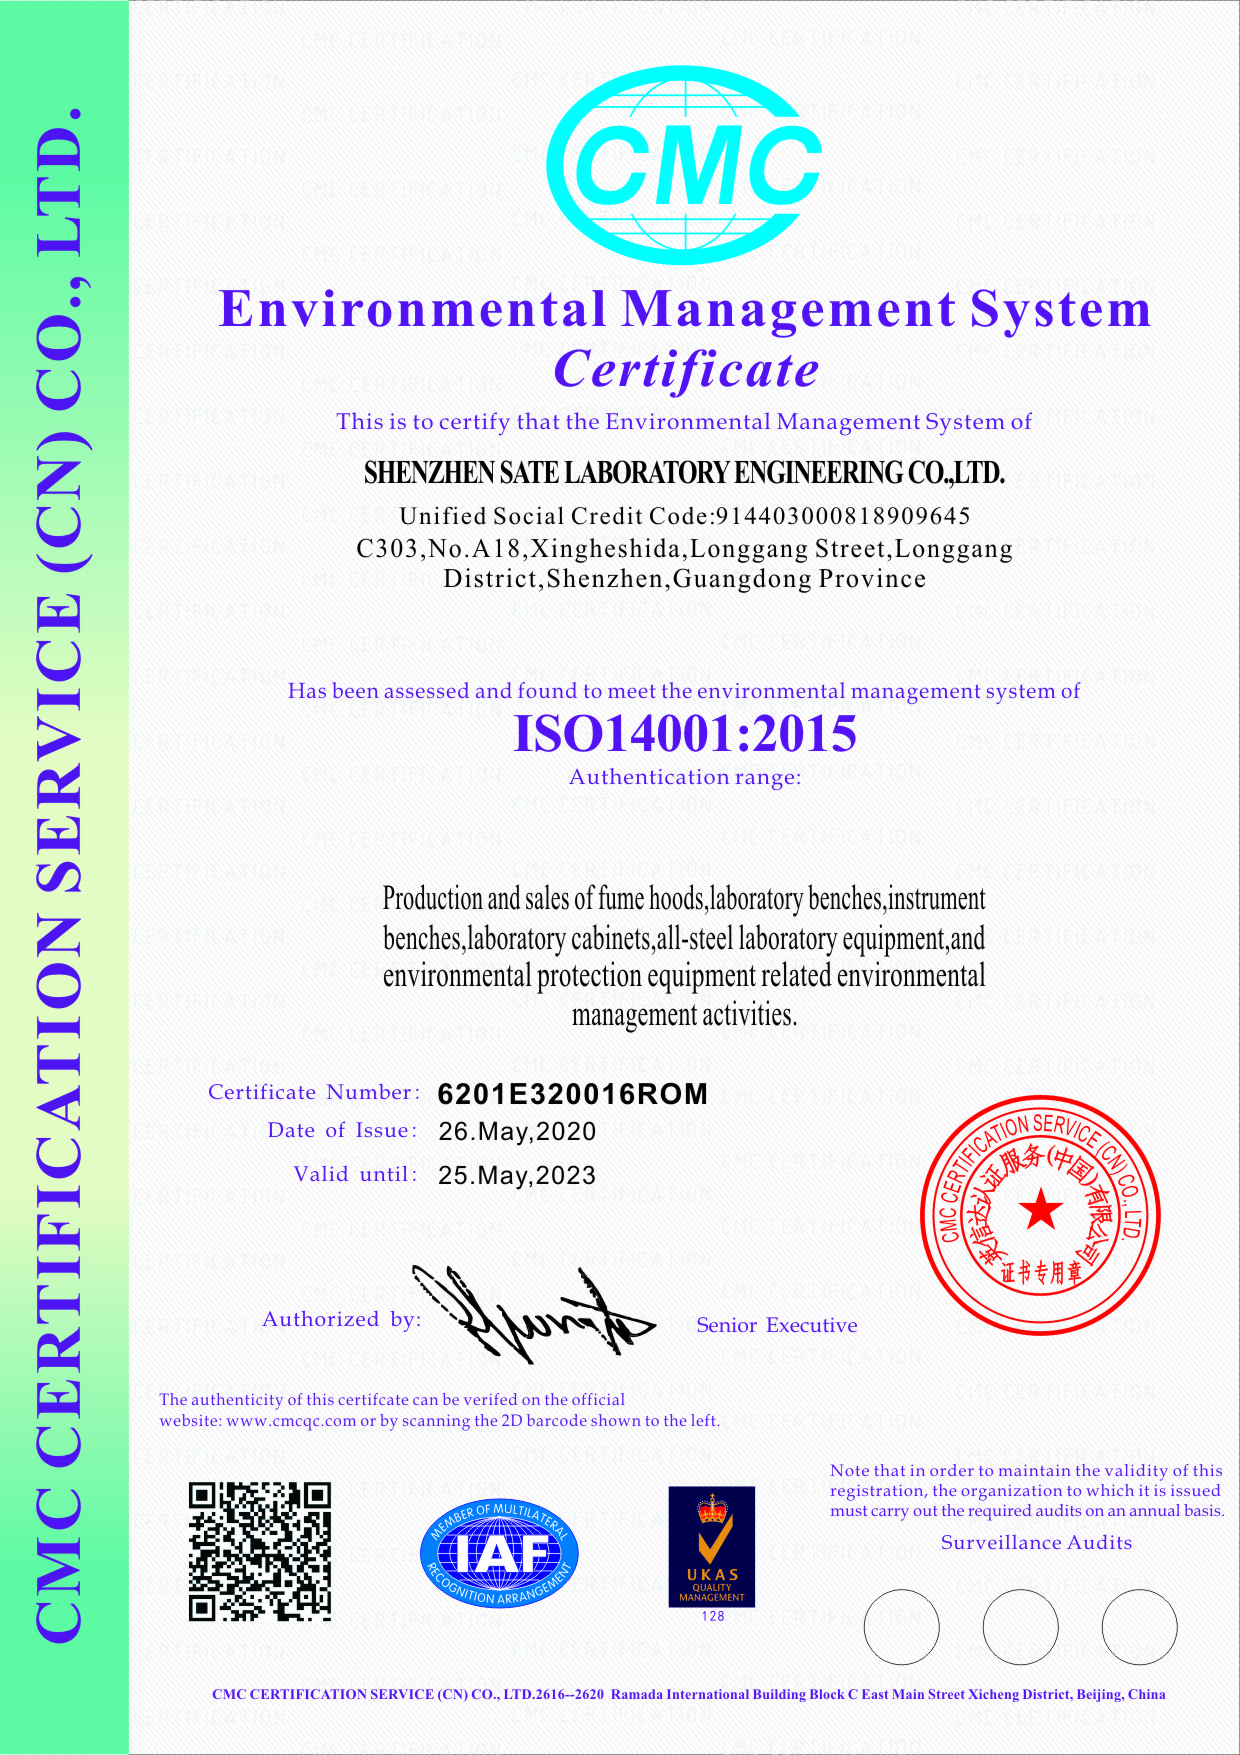
Task: Click the "Surveillance Audits" heading
Action: (1037, 1543)
